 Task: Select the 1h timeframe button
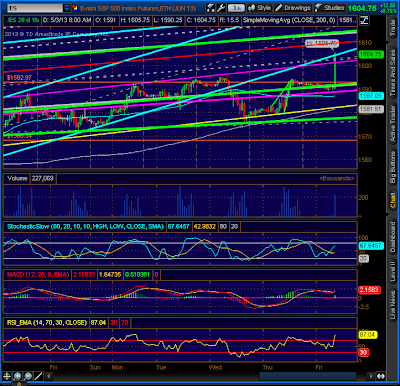coord(236,8)
